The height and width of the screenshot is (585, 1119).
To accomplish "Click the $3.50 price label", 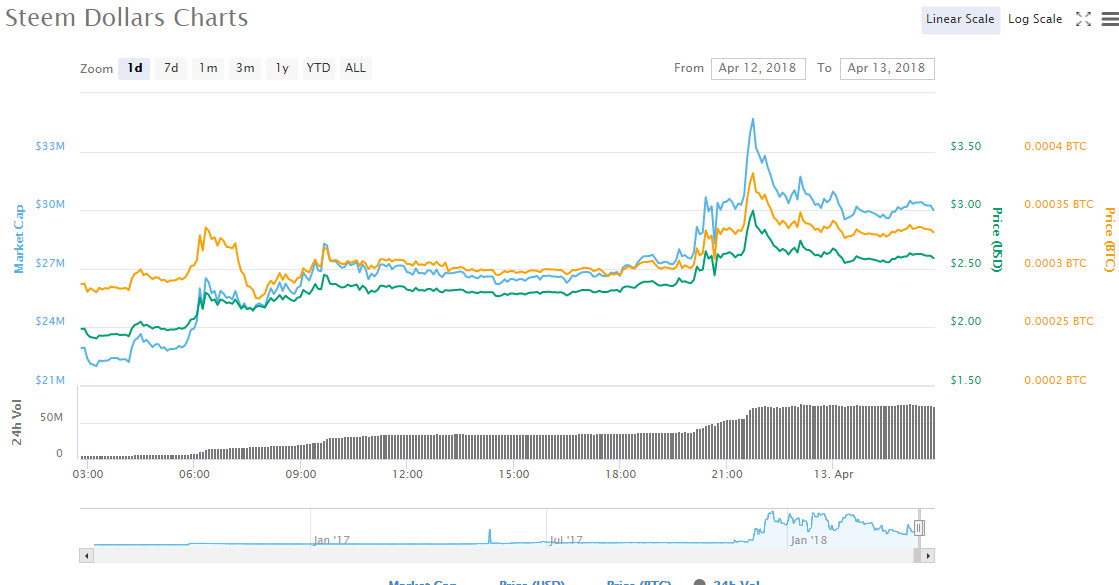I will tap(966, 146).
